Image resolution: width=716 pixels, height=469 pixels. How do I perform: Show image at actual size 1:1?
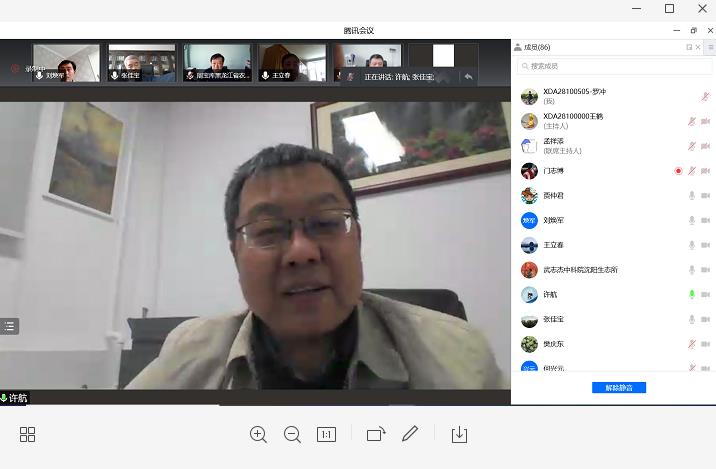(x=326, y=434)
